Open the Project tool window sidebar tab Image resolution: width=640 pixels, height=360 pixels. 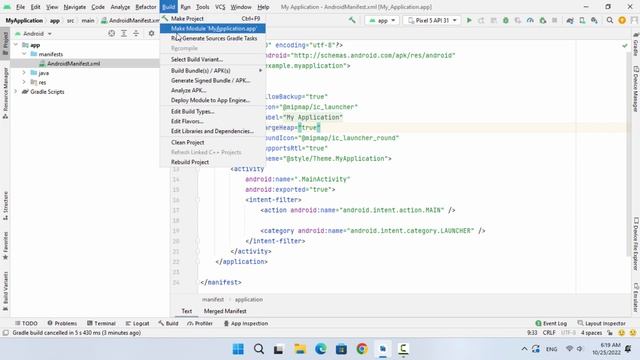[5, 44]
